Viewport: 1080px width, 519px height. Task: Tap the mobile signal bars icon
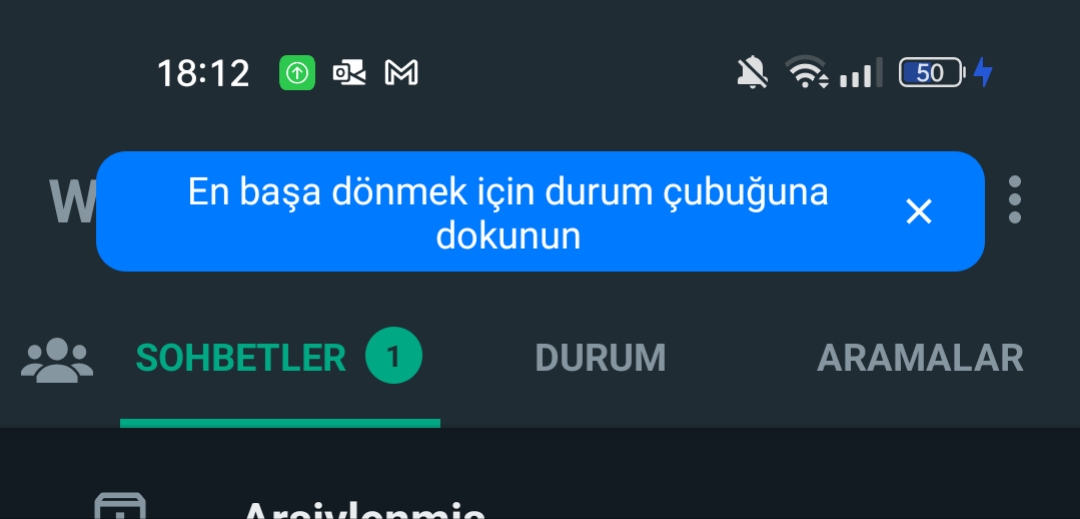[x=860, y=72]
